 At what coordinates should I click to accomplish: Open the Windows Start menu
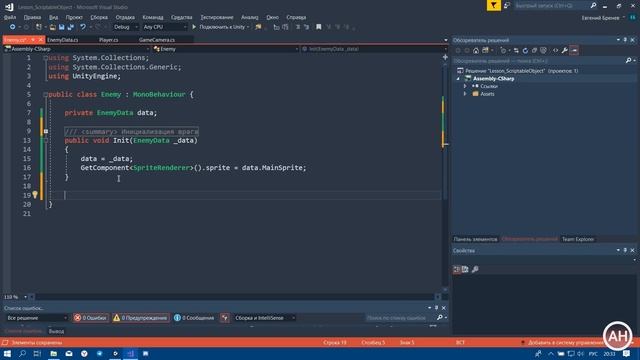pyautogui.click(x=7, y=353)
